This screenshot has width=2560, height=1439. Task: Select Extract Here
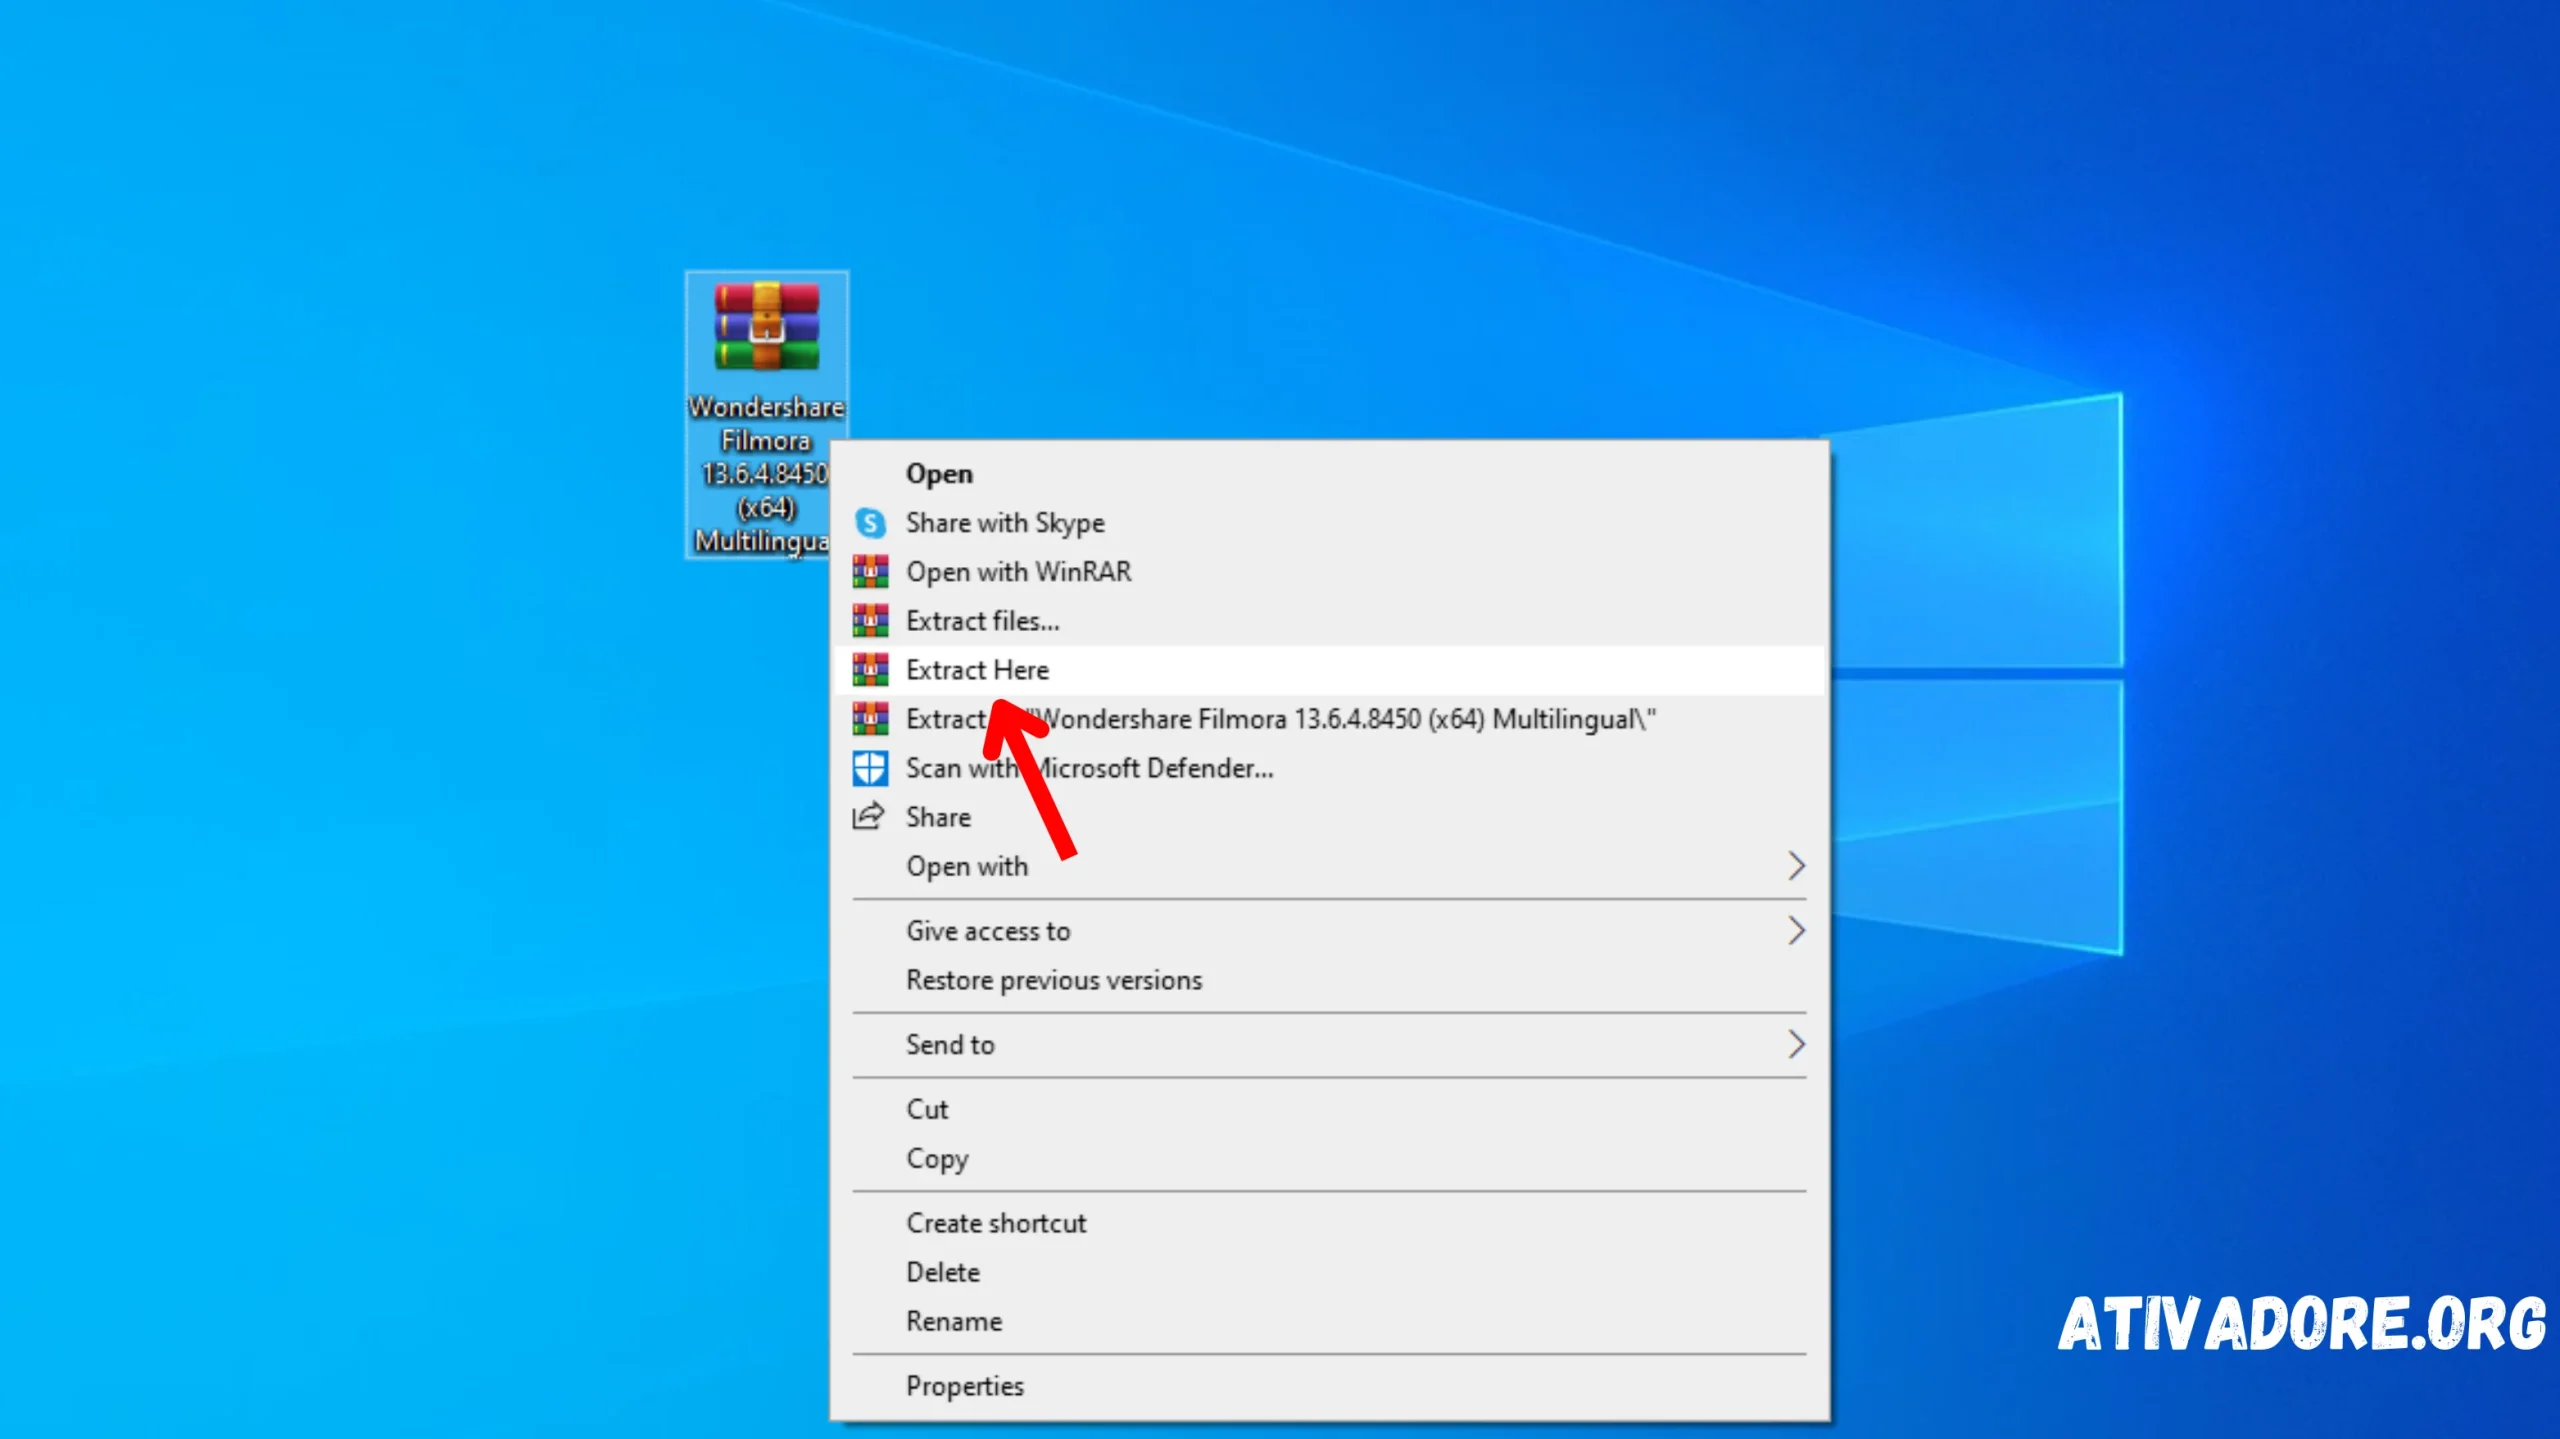tap(1329, 670)
